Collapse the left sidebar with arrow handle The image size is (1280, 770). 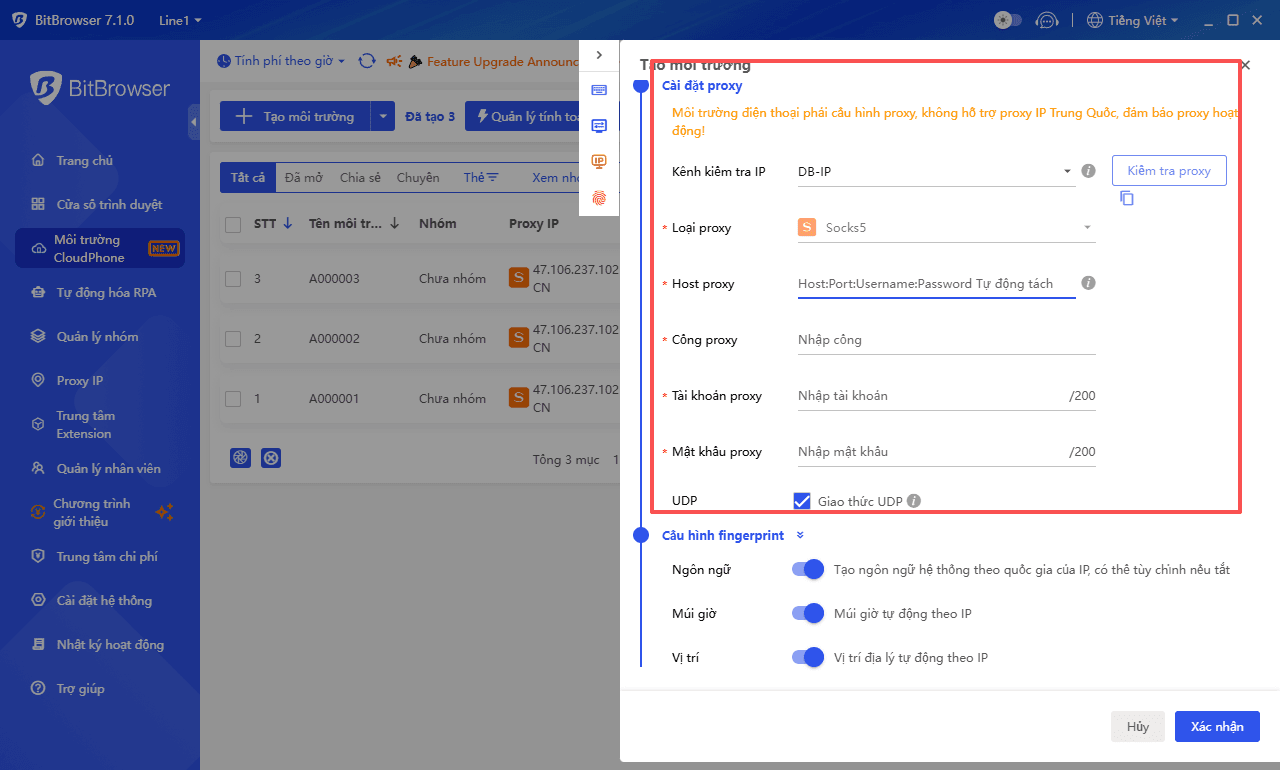(x=193, y=122)
